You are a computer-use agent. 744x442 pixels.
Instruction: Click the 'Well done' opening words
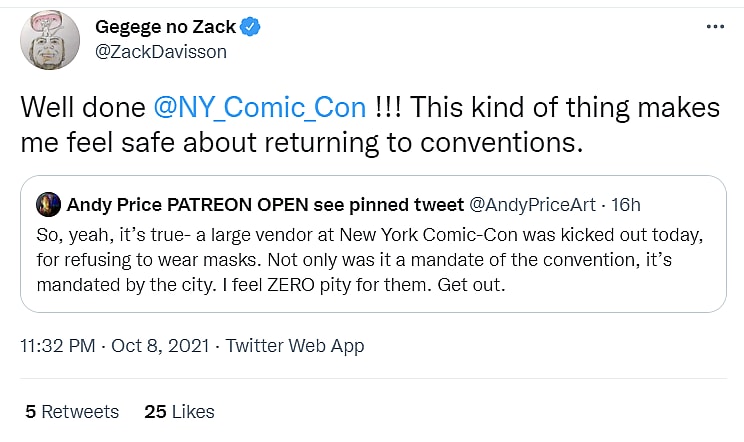[x=82, y=107]
